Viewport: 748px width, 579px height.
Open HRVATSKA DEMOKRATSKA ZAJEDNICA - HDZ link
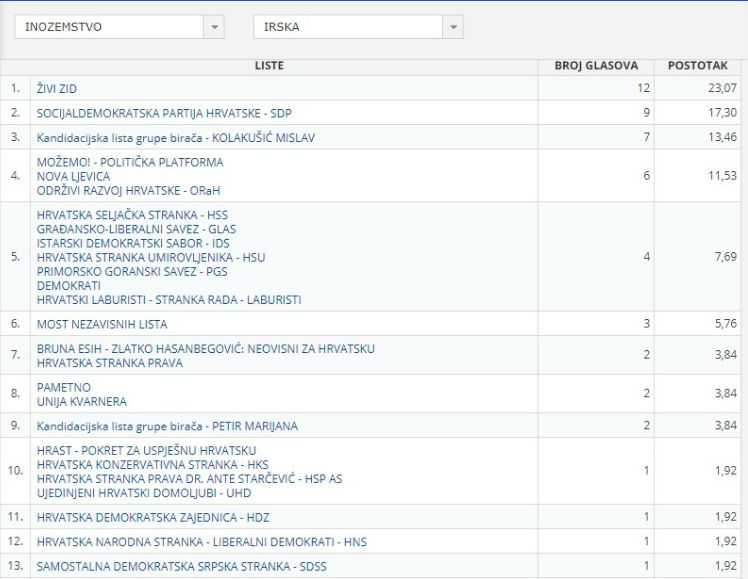coord(153,517)
